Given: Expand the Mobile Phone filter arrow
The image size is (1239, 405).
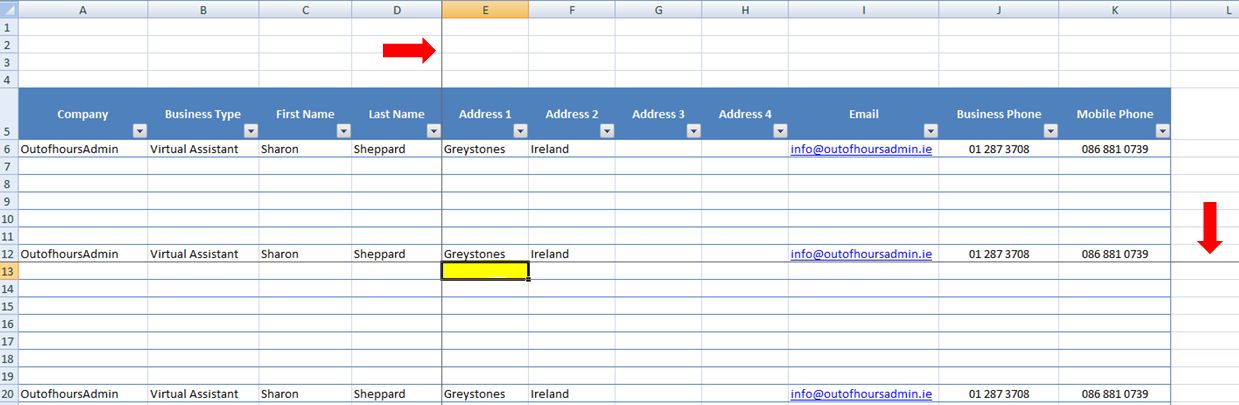Looking at the screenshot, I should [1163, 131].
